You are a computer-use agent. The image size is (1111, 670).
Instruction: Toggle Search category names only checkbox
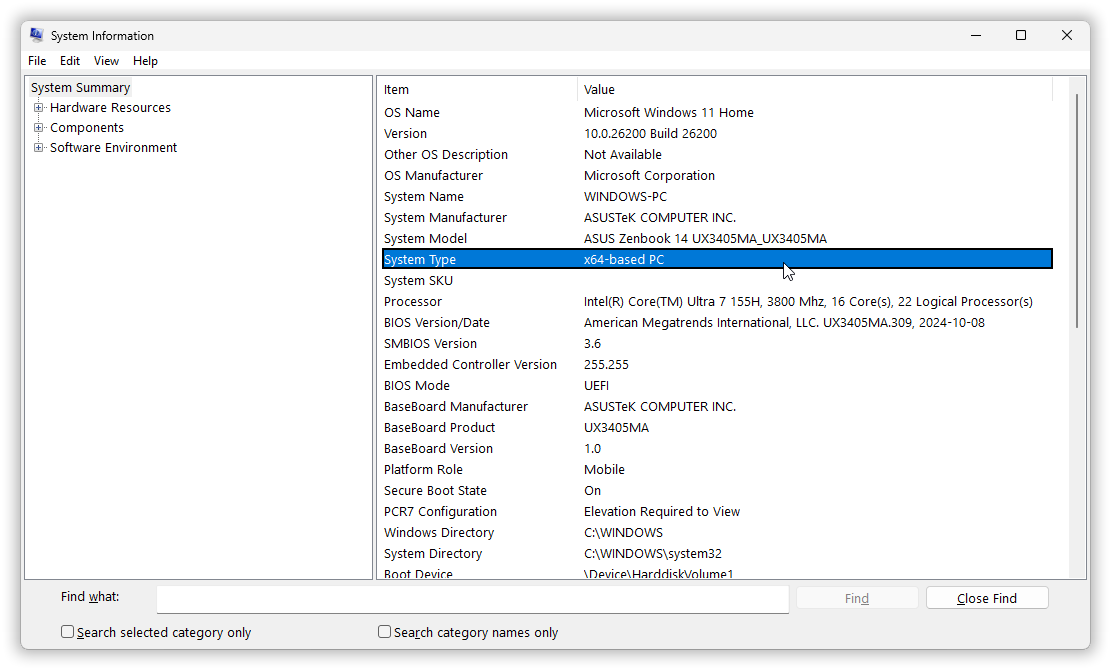[385, 632]
